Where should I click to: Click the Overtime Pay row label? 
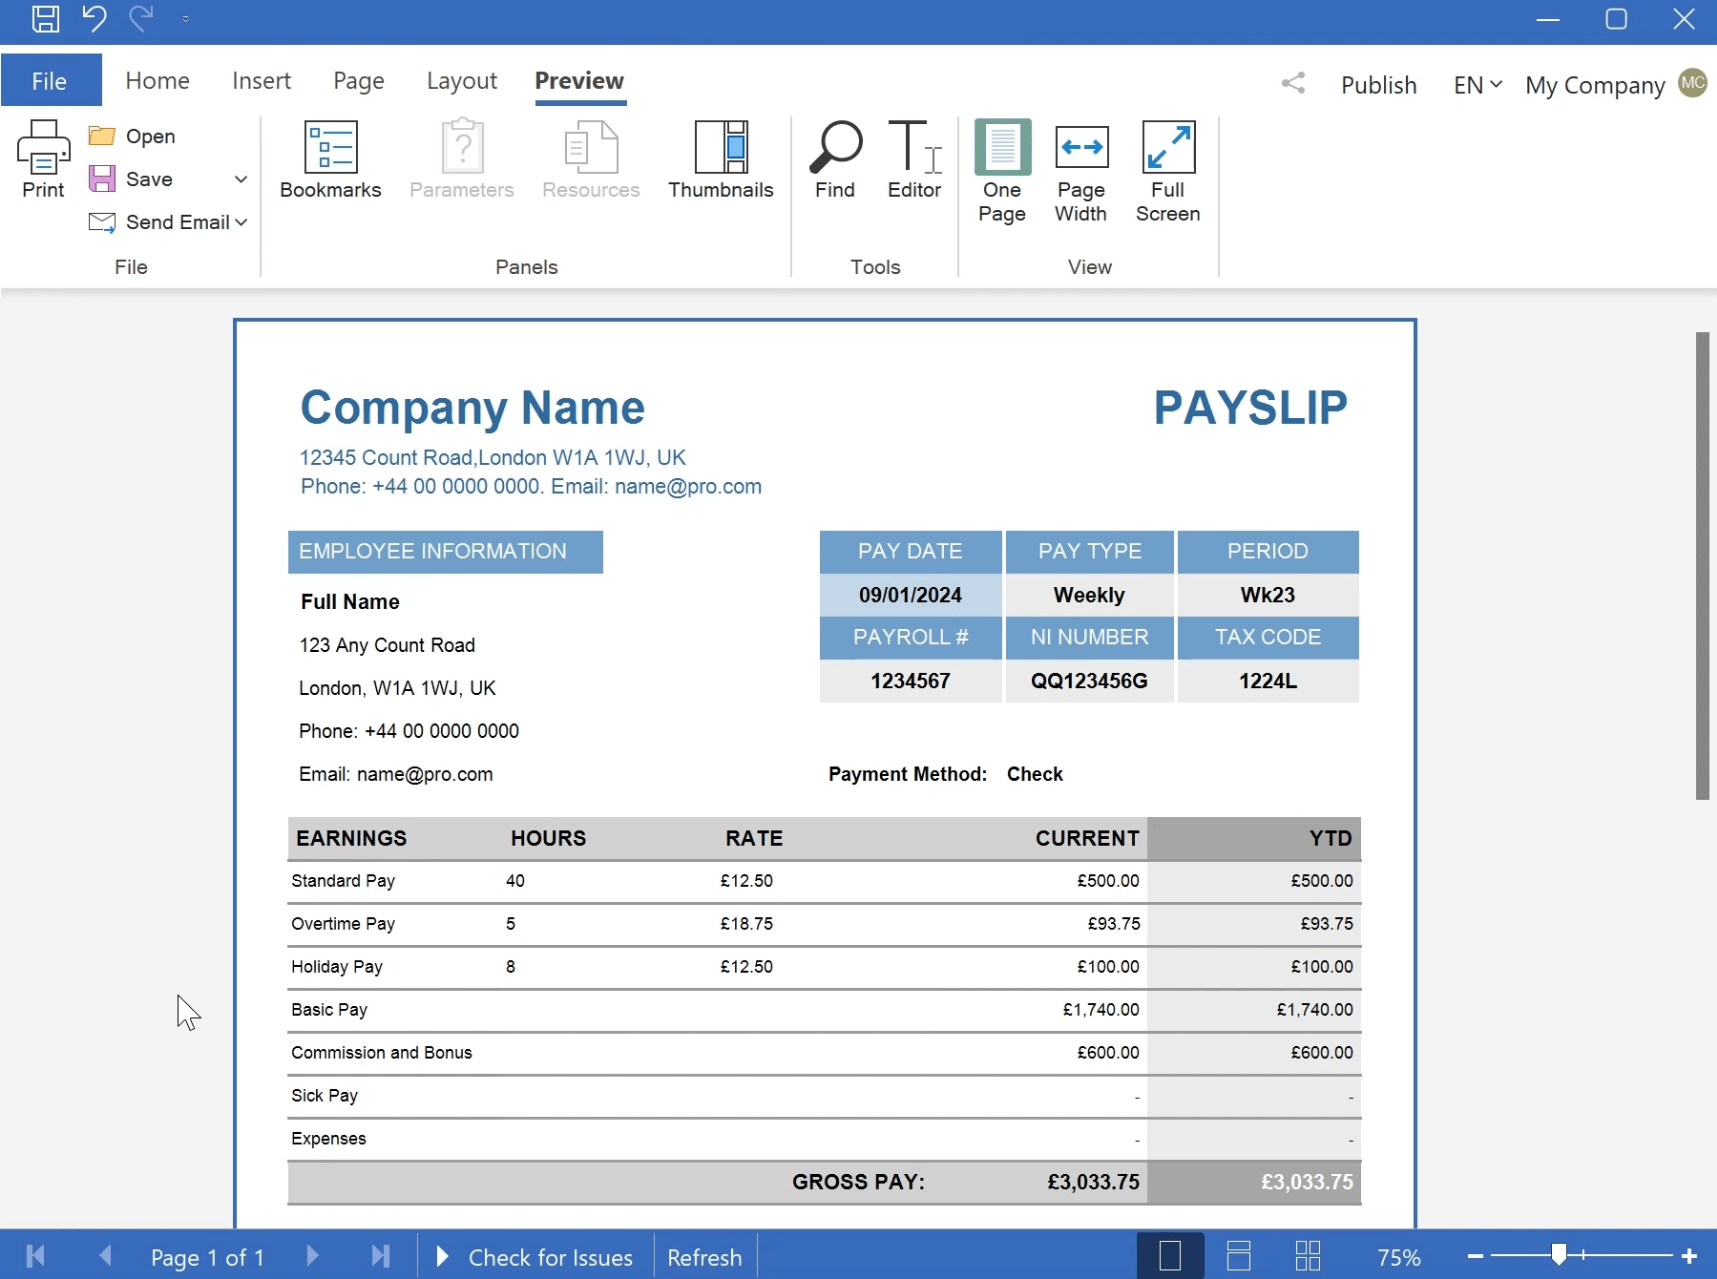(343, 924)
